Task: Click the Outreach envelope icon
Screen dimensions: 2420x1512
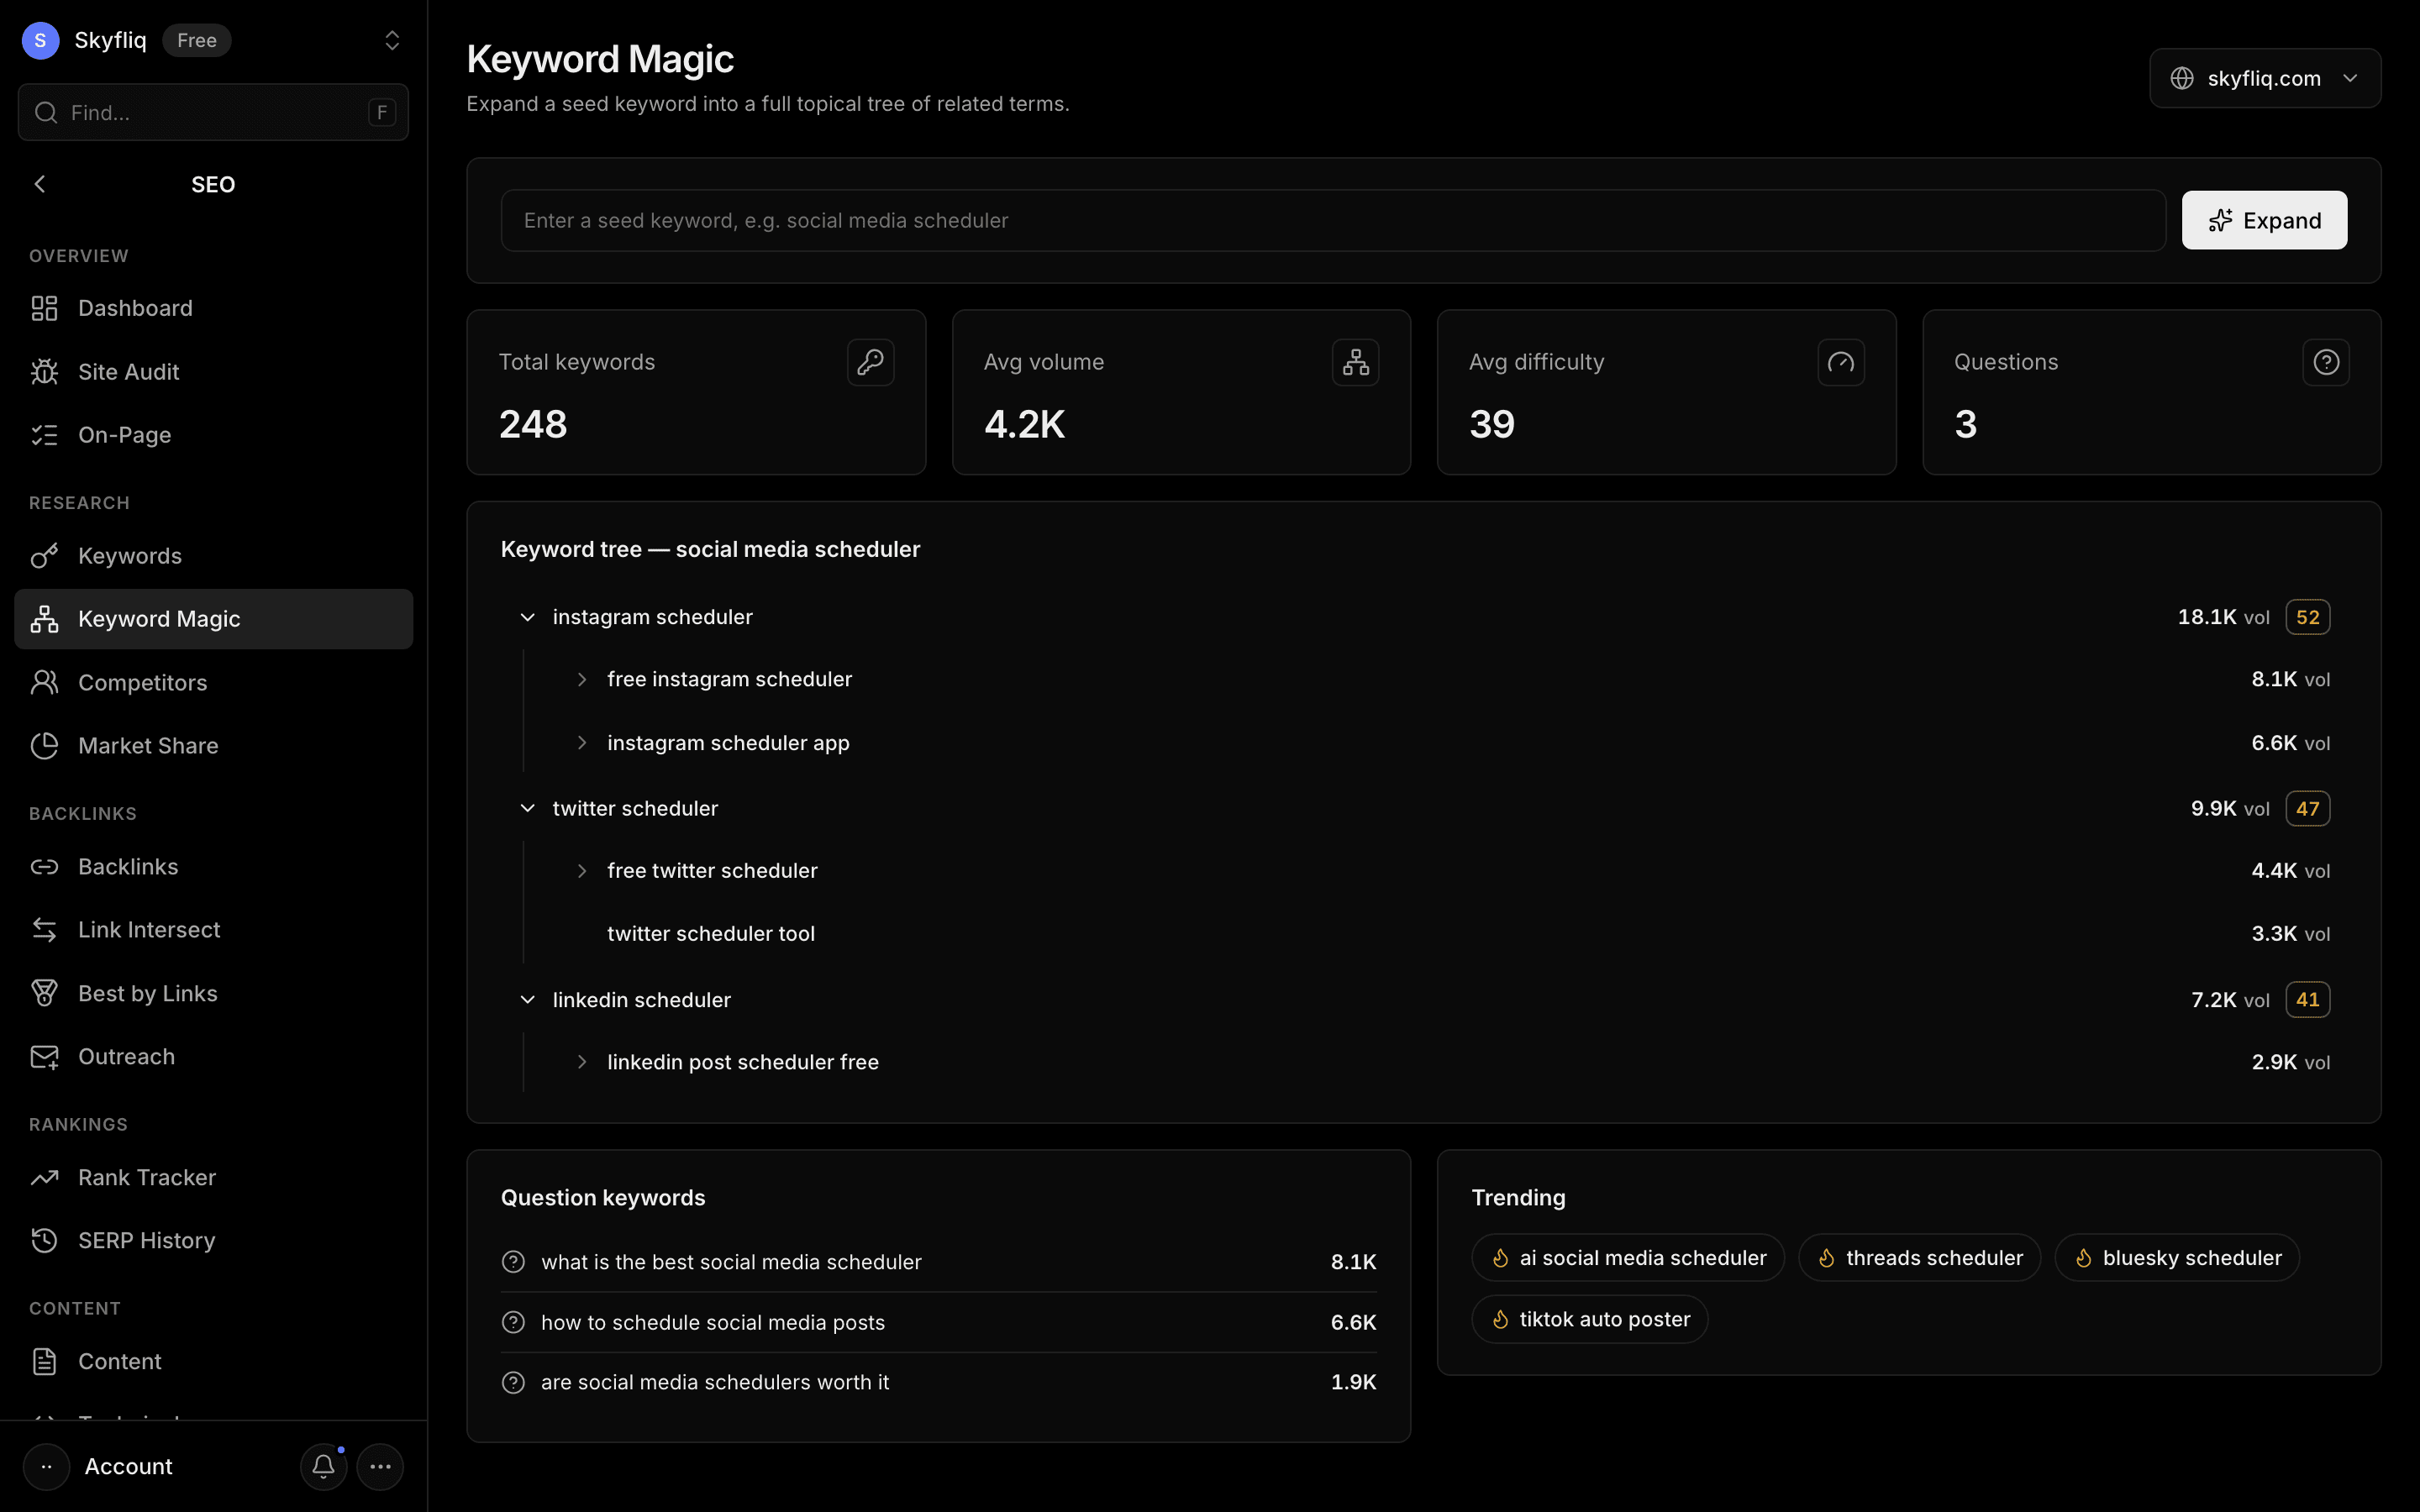Action: (44, 1057)
